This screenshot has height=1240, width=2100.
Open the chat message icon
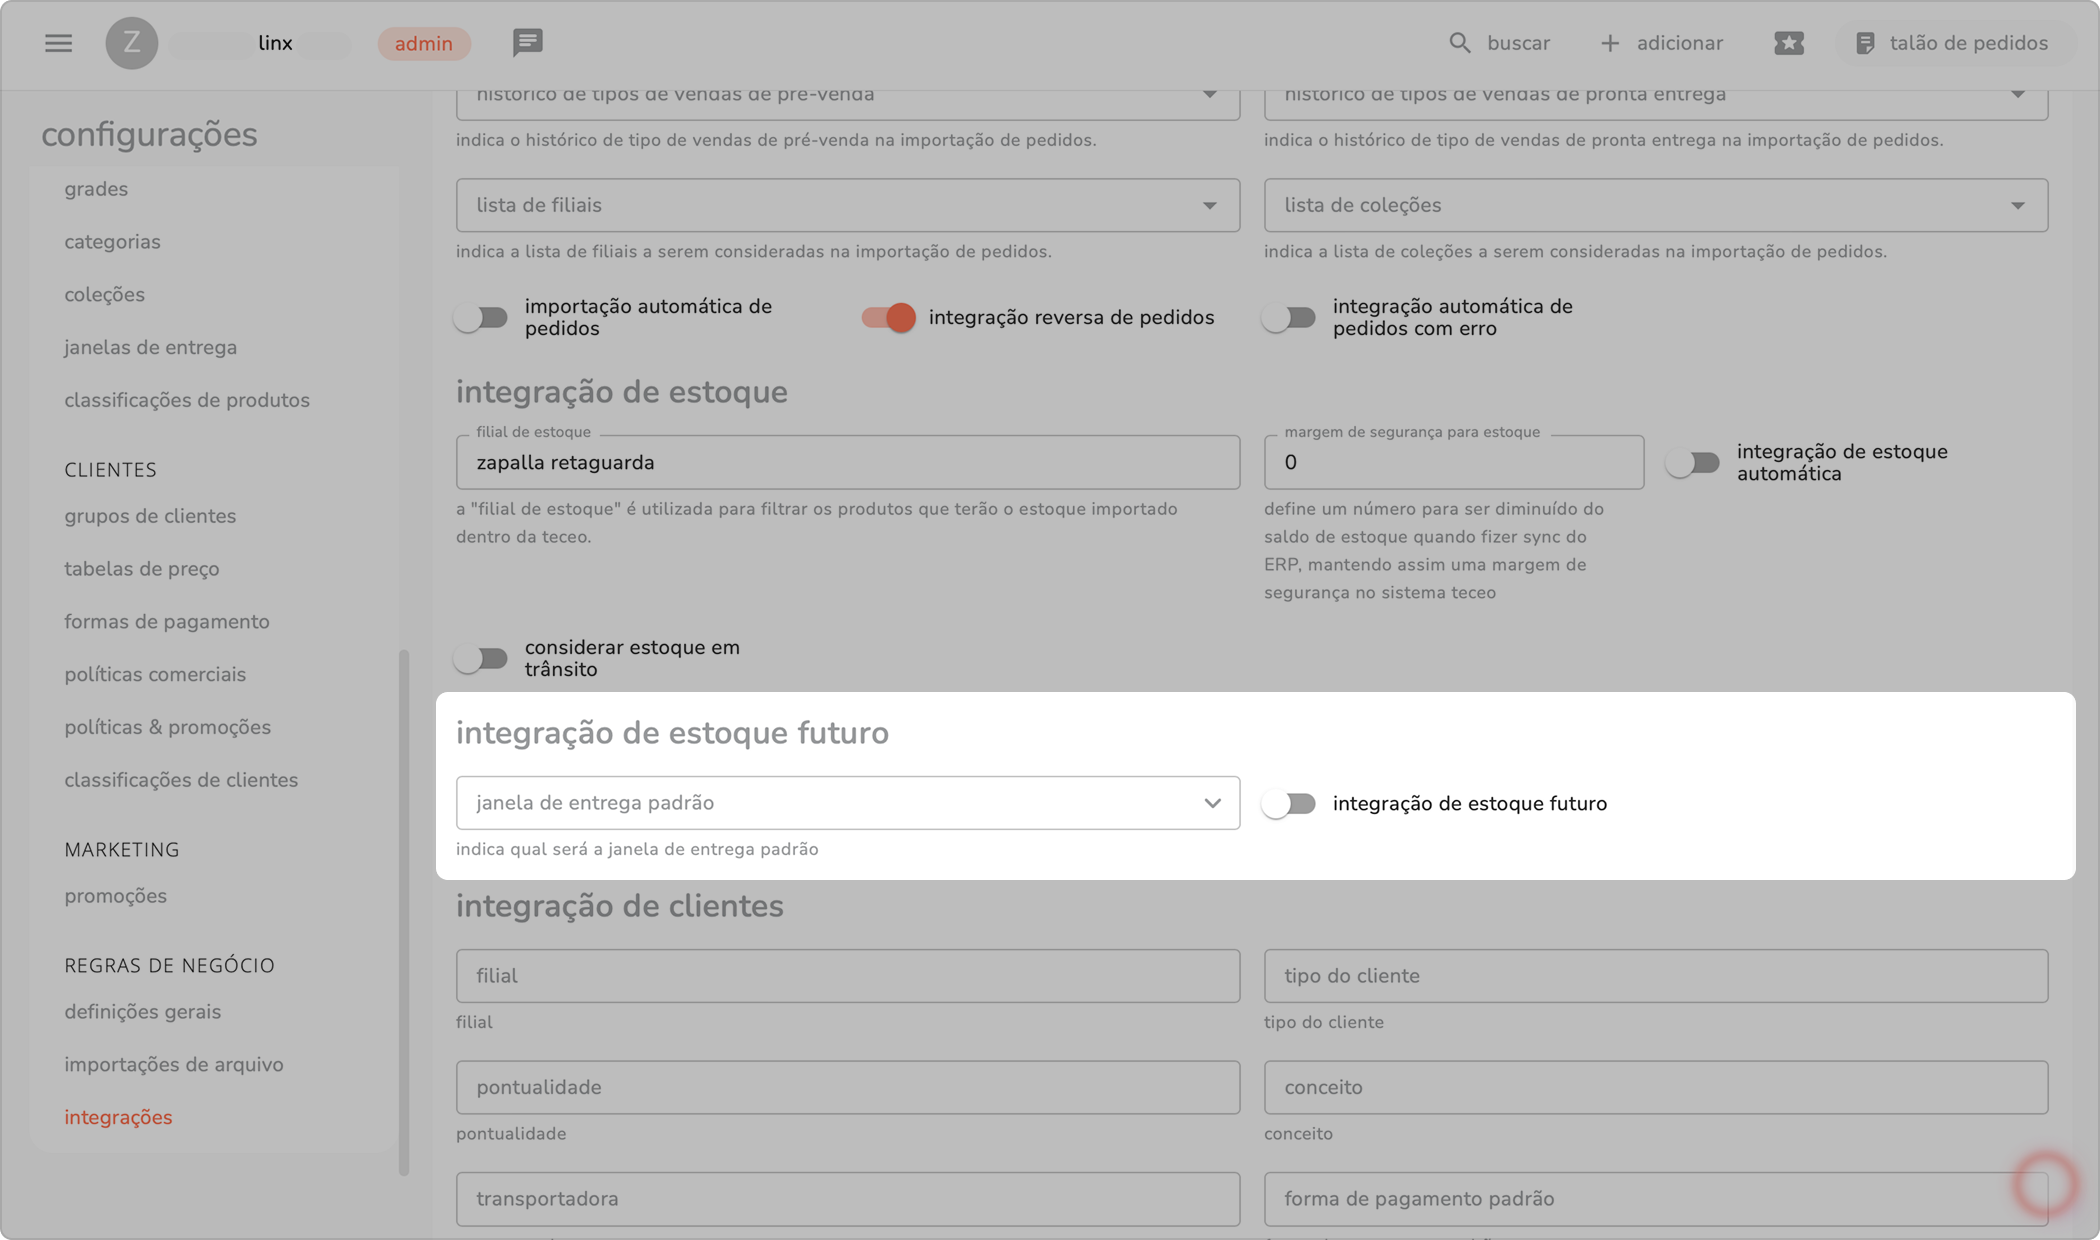(527, 42)
